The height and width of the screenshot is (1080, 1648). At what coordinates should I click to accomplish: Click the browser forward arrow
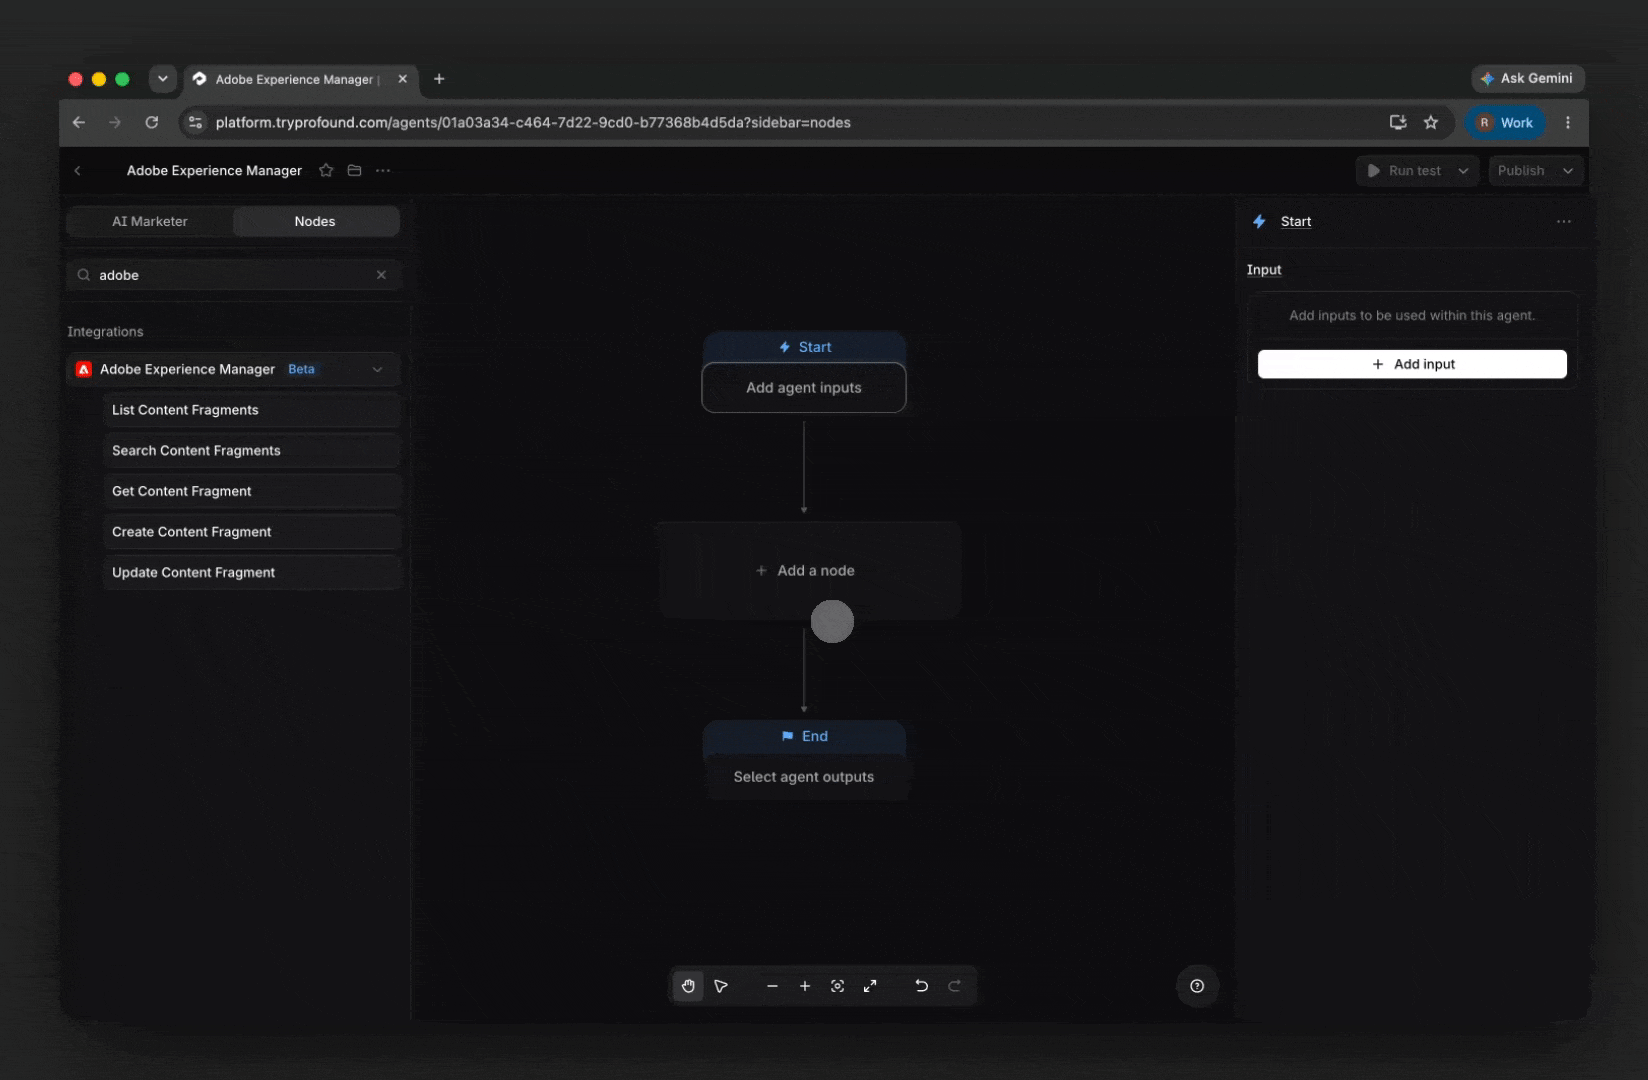coord(115,122)
